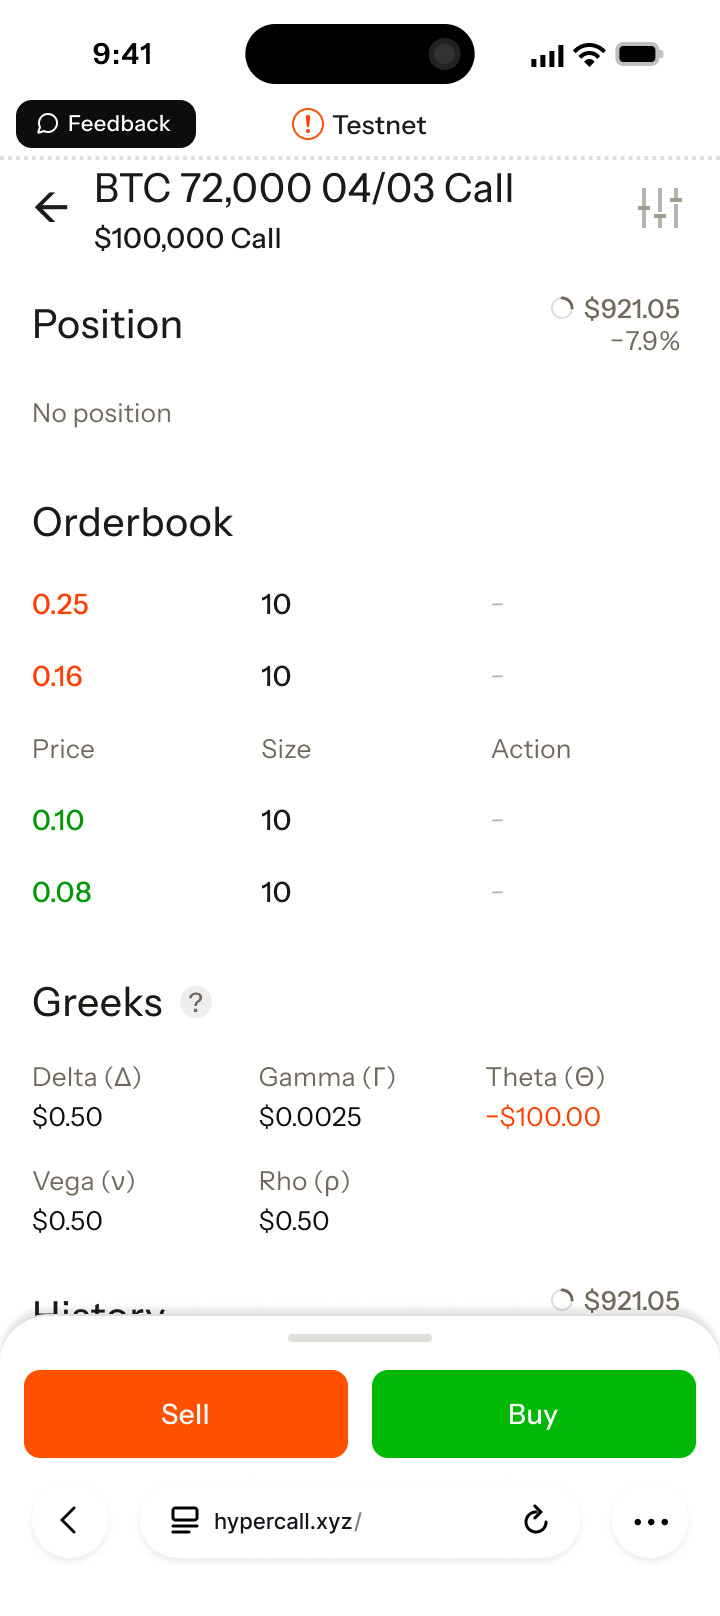Select the 0.25 ask price in the Orderbook
This screenshot has height=1616, width=720.
click(60, 604)
